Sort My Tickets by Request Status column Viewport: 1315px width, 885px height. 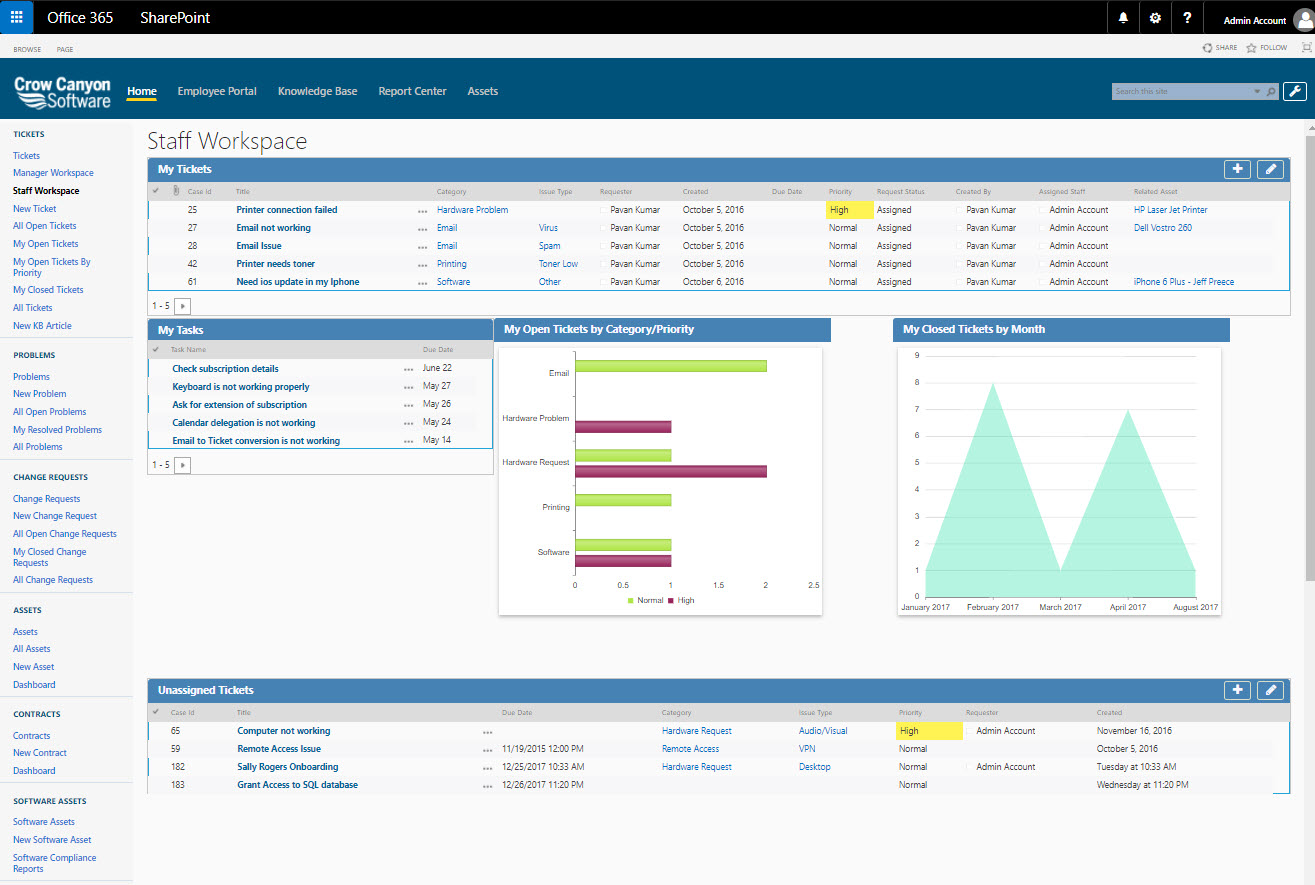(901, 191)
